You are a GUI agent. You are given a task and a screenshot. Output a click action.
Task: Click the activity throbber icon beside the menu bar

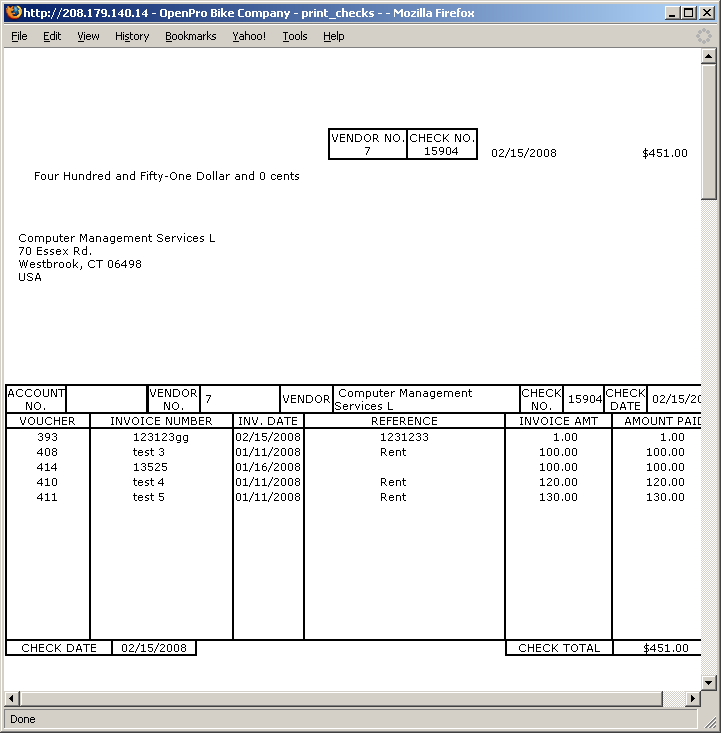click(704, 36)
